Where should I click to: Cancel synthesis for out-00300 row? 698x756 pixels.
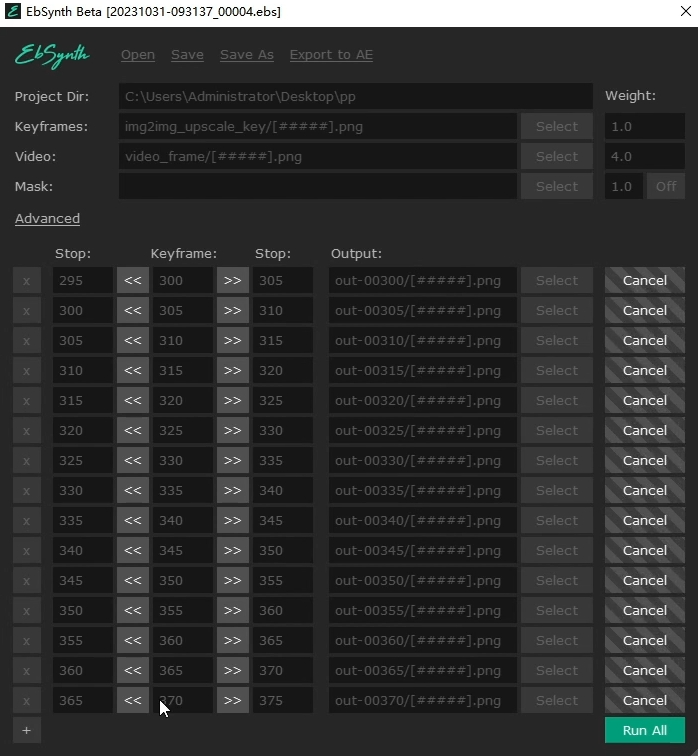645,281
